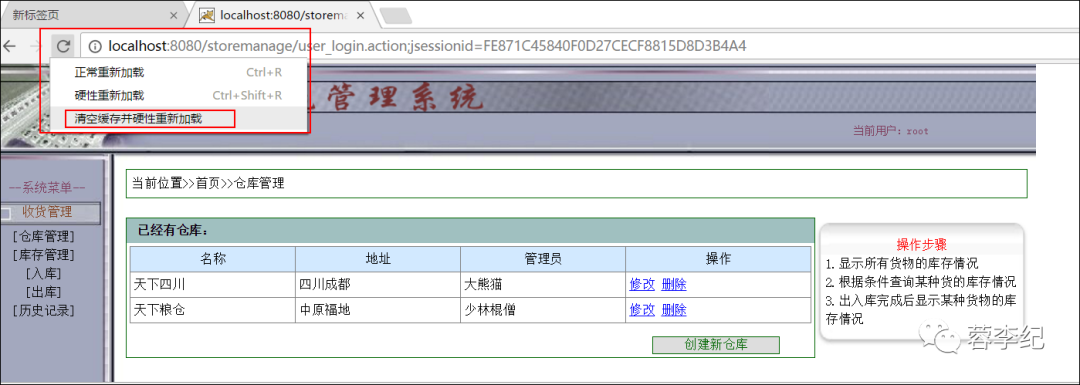
Task: Click the 操作 column header
Action: click(x=718, y=259)
